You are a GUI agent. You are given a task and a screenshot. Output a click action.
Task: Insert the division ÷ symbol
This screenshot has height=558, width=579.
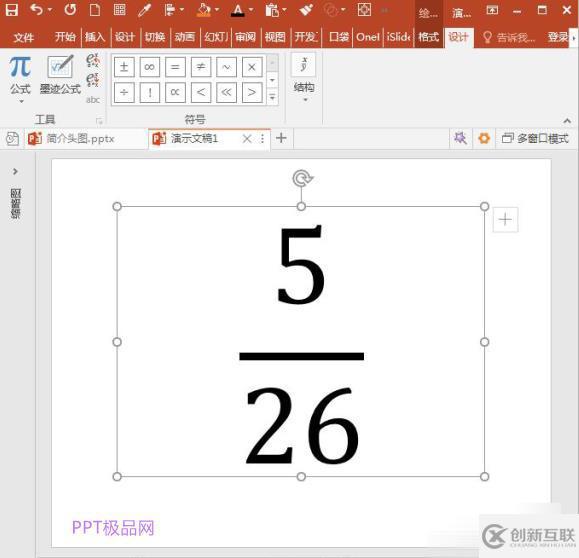(x=124, y=92)
